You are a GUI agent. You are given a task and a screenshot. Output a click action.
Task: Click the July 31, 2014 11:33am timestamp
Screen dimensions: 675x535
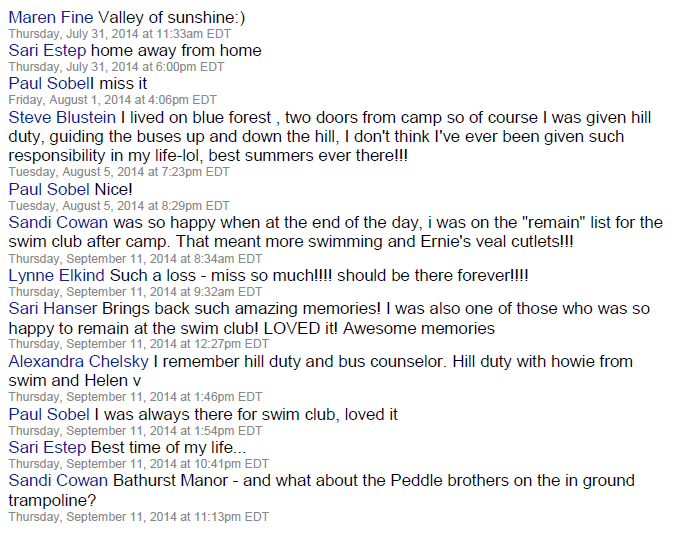pyautogui.click(x=116, y=33)
